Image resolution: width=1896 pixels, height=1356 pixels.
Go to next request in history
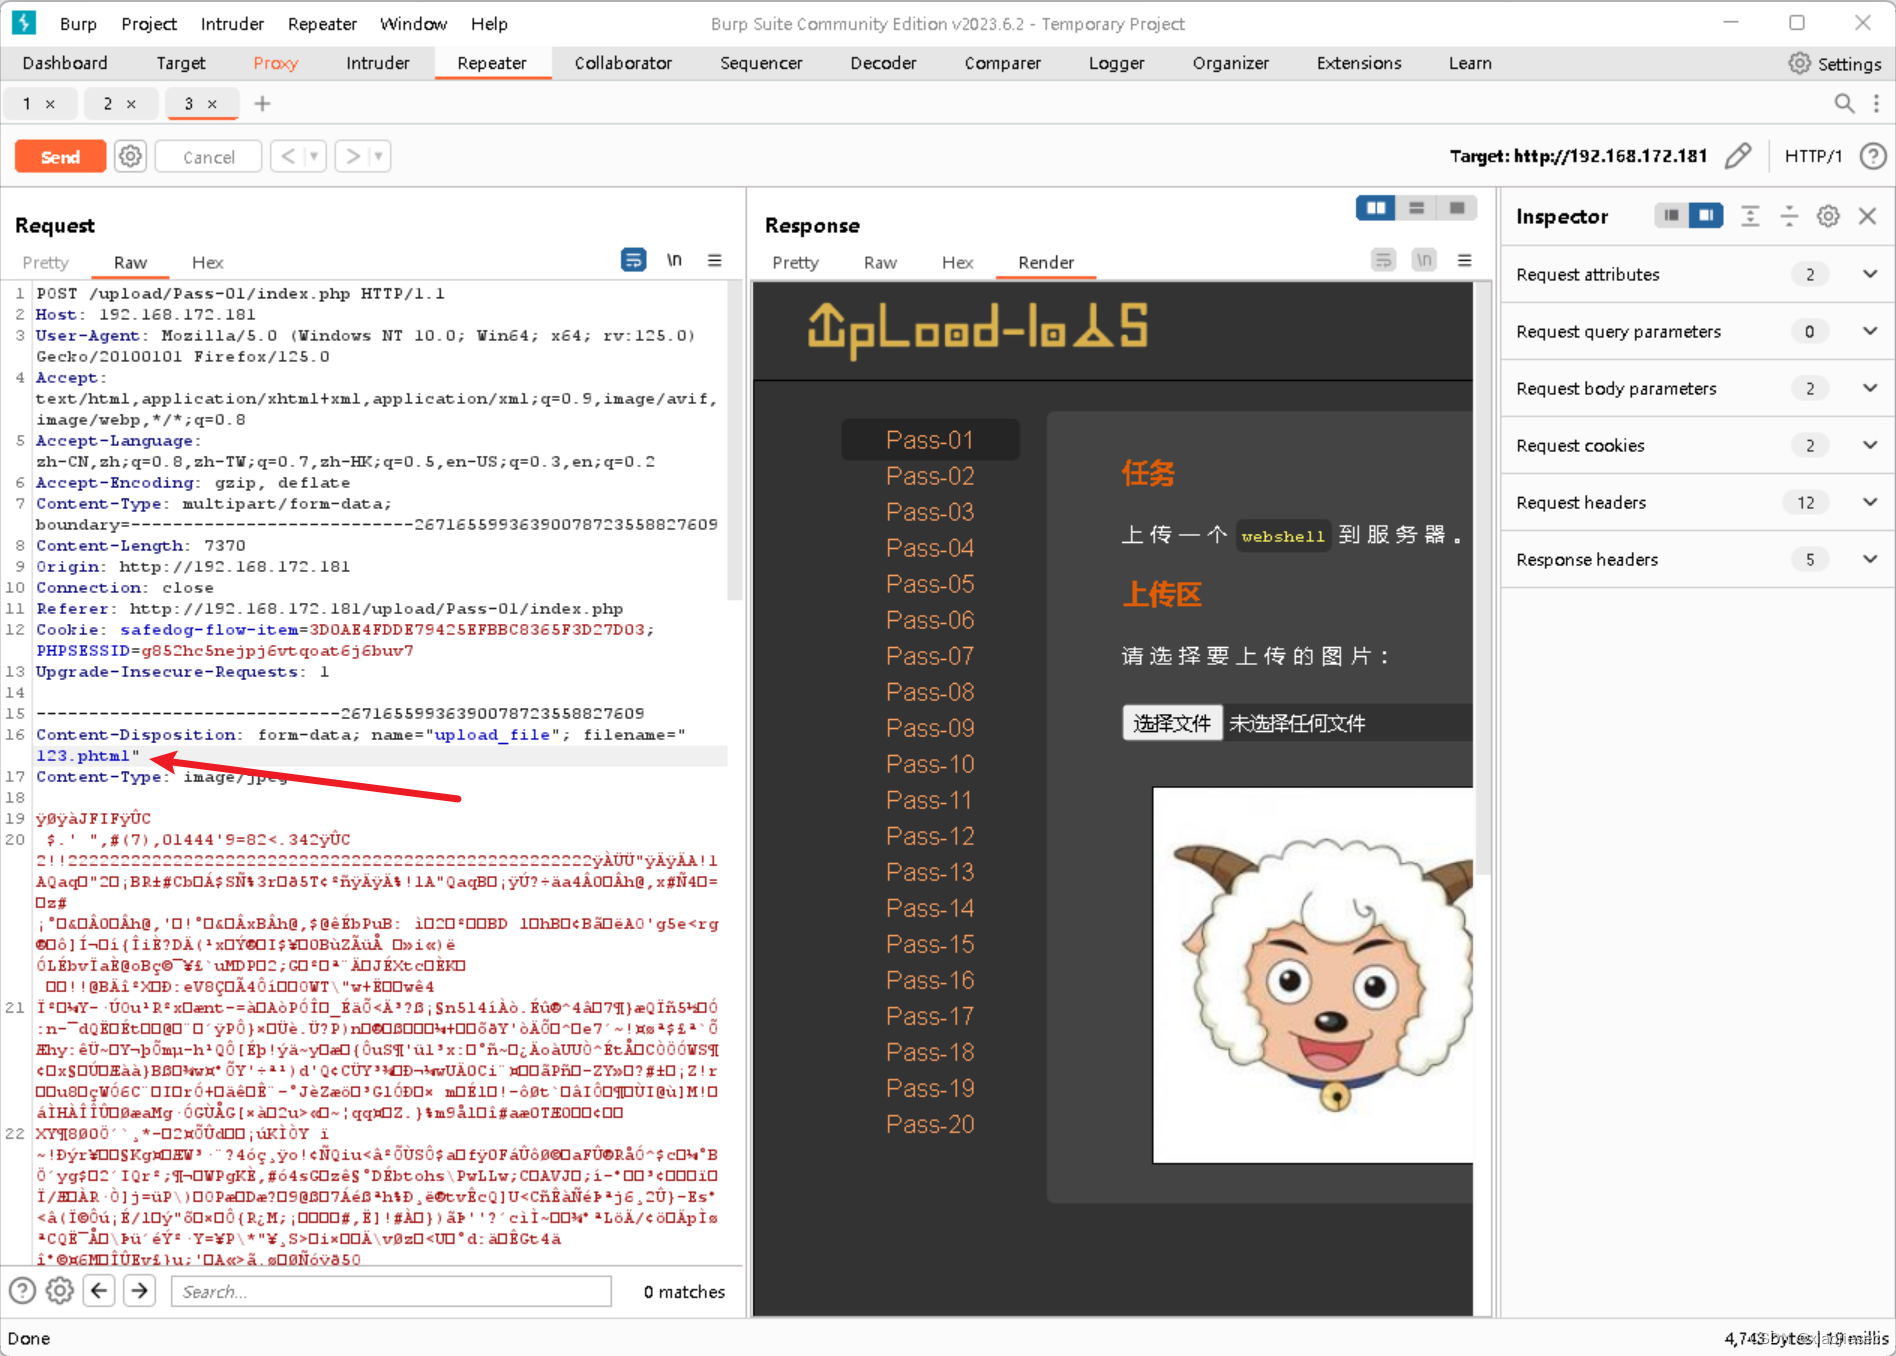pos(352,156)
